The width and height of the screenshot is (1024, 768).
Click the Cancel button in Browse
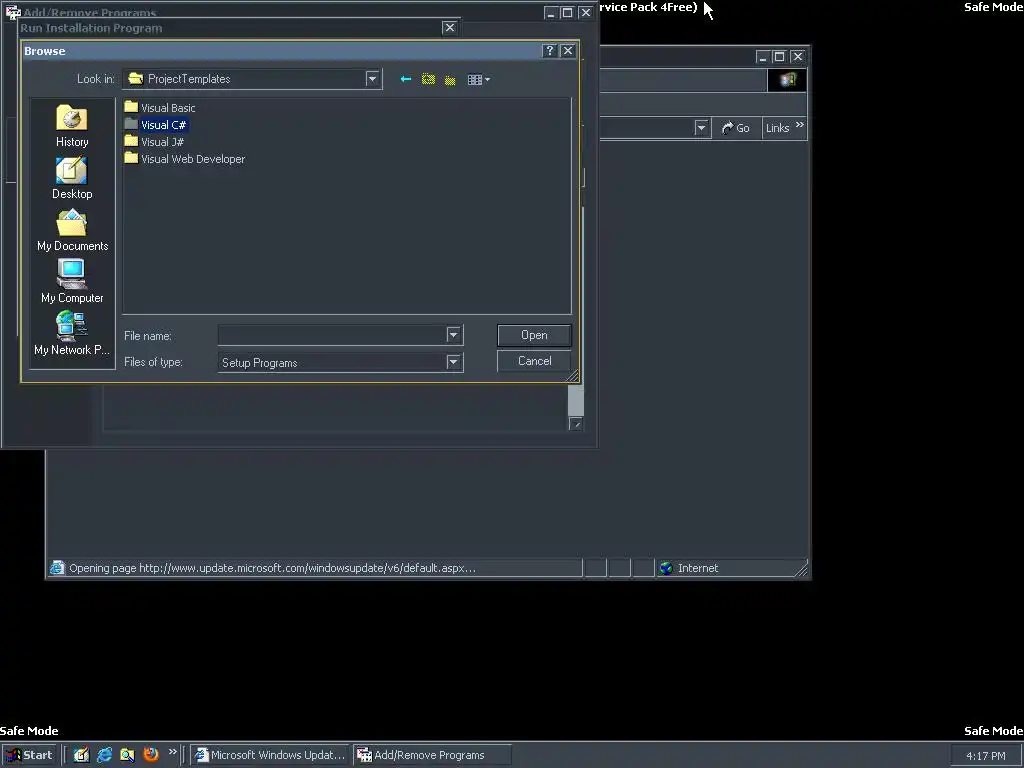534,361
